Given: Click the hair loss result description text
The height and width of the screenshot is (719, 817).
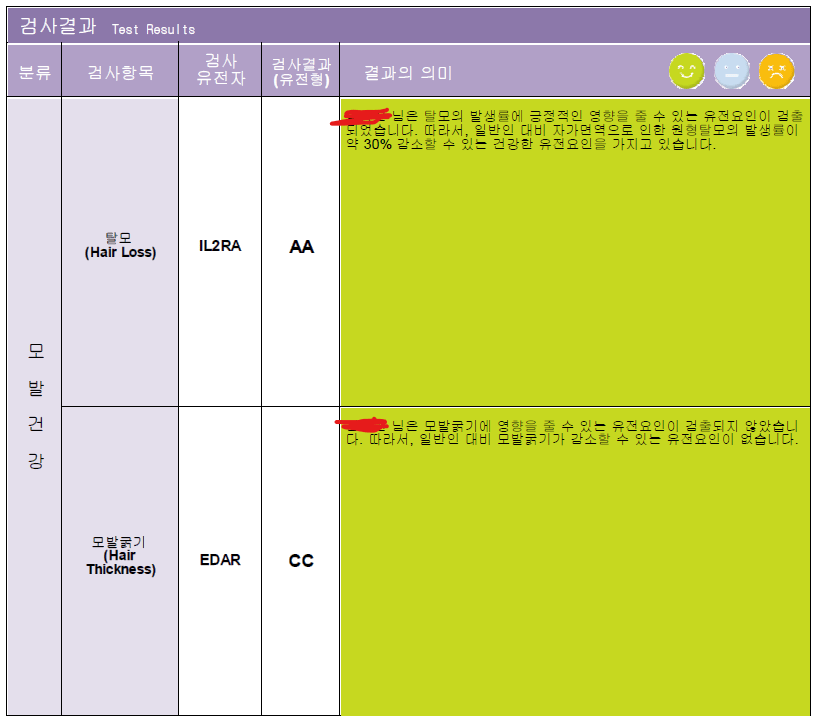Looking at the screenshot, I should point(575,130).
